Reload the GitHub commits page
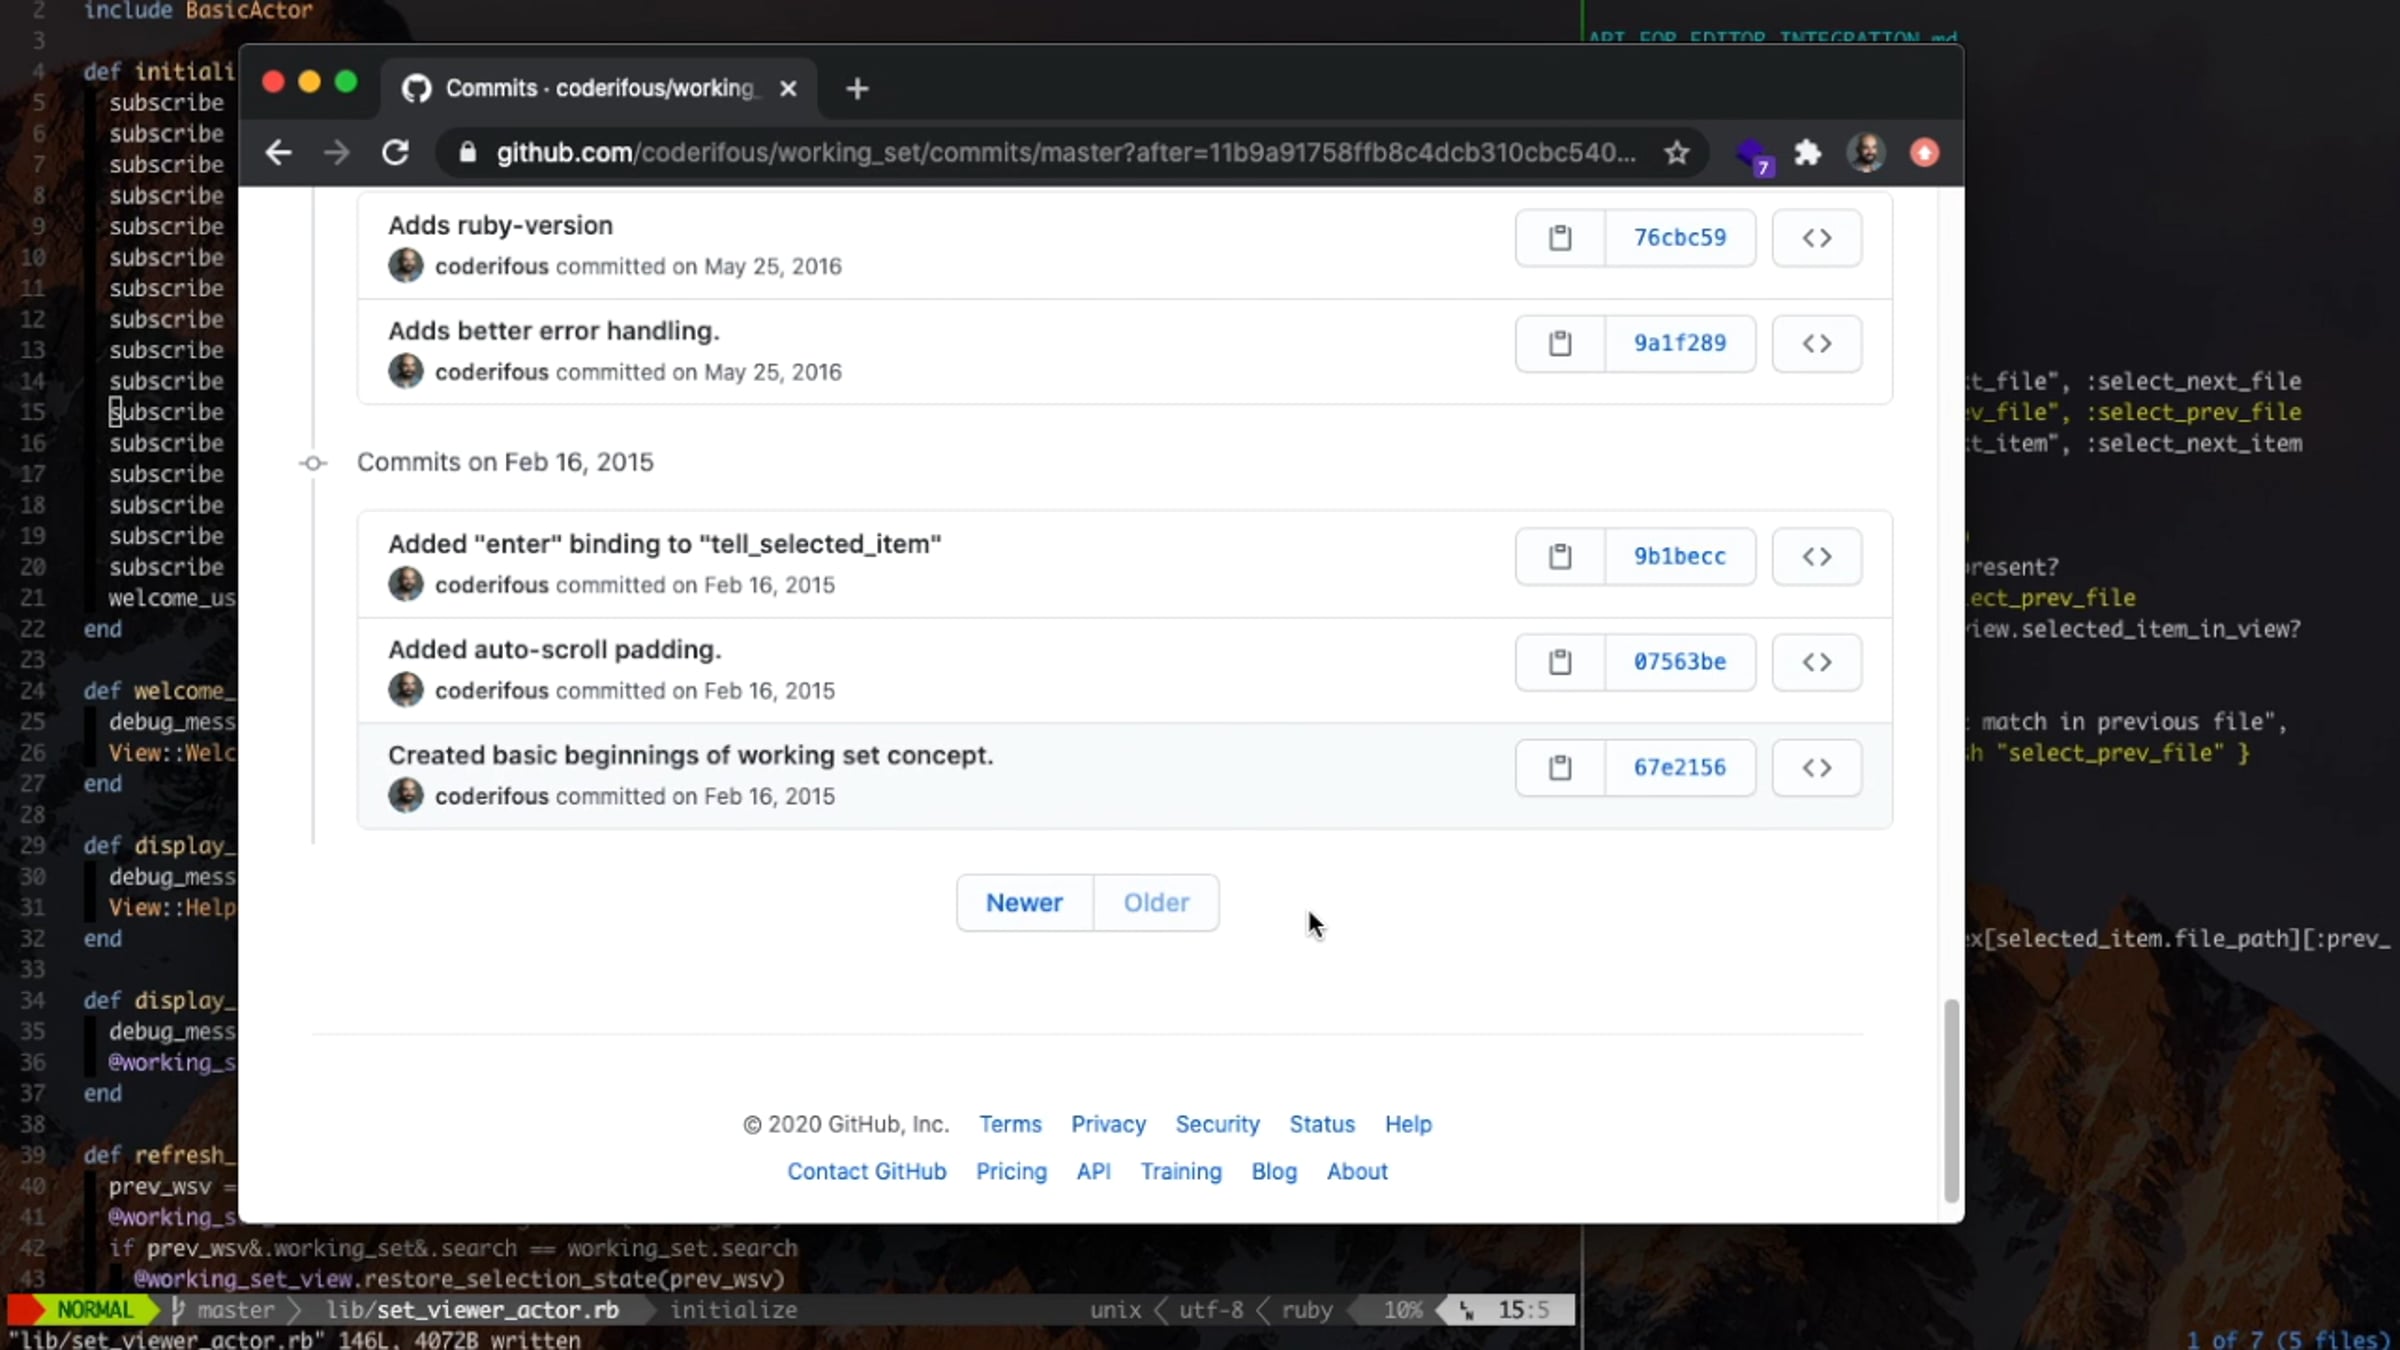Screen dimensions: 2400x1350 tap(396, 153)
